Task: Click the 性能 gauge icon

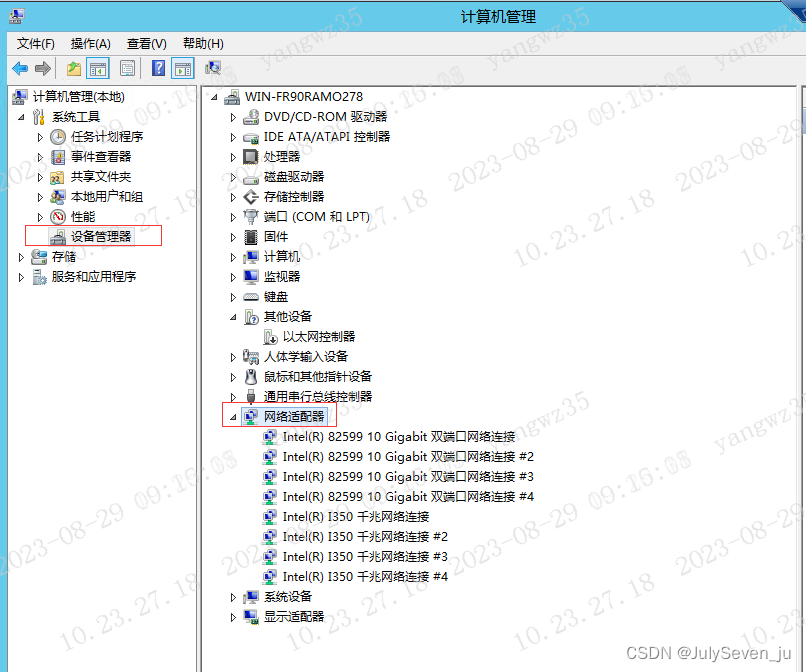Action: (58, 216)
